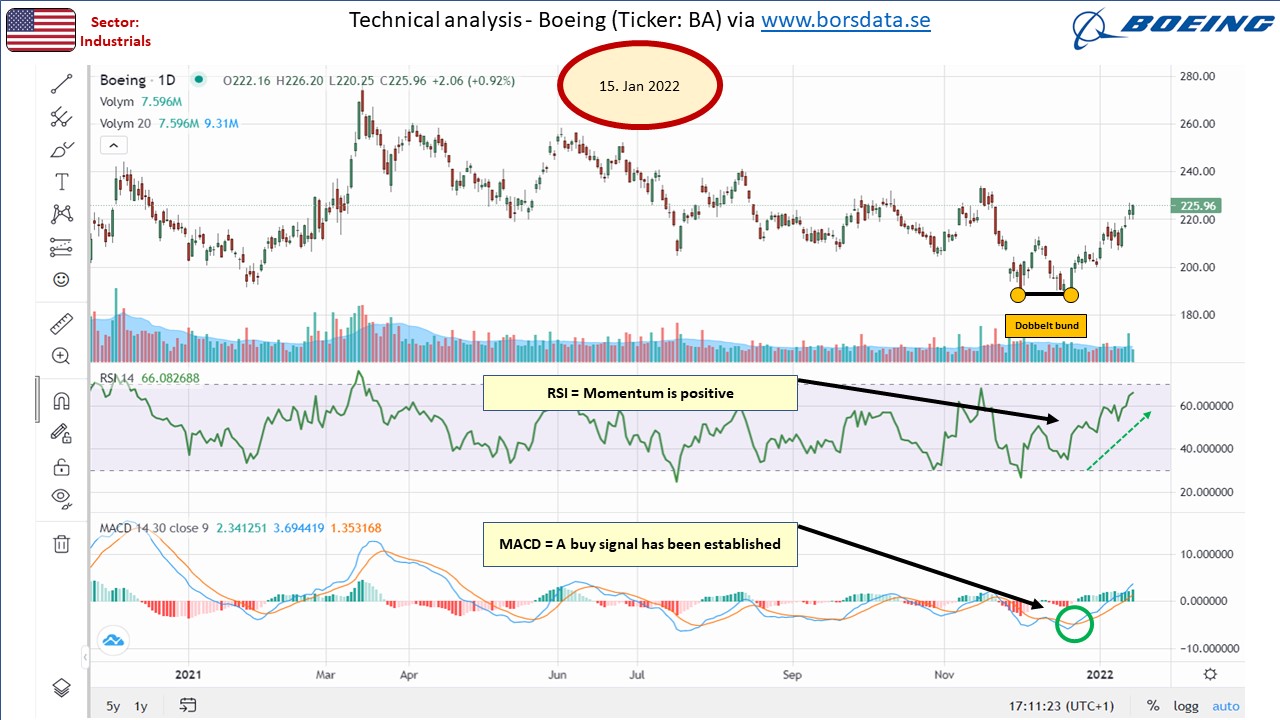
Task: Toggle logg logarithmic scale
Action: pos(1186,706)
